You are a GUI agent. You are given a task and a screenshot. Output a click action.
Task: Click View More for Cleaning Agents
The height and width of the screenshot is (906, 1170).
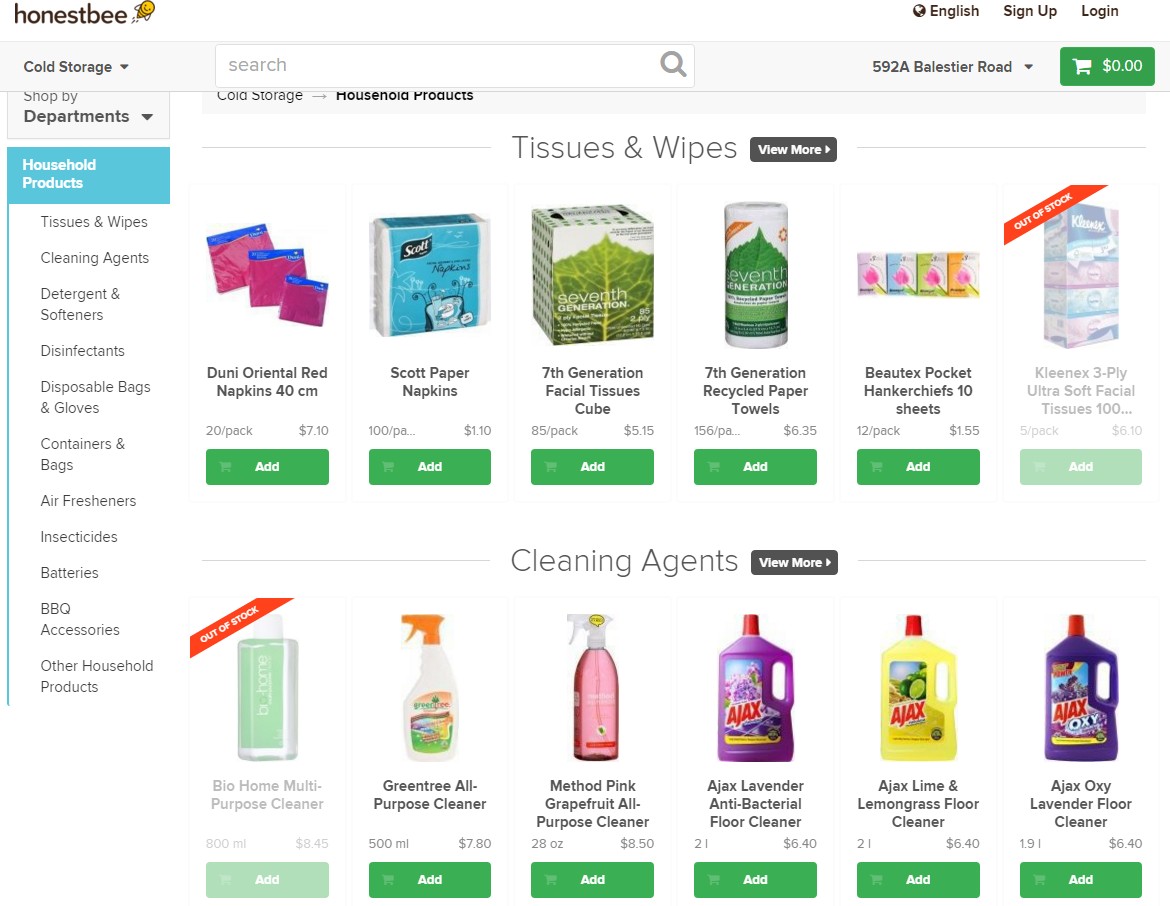click(794, 563)
